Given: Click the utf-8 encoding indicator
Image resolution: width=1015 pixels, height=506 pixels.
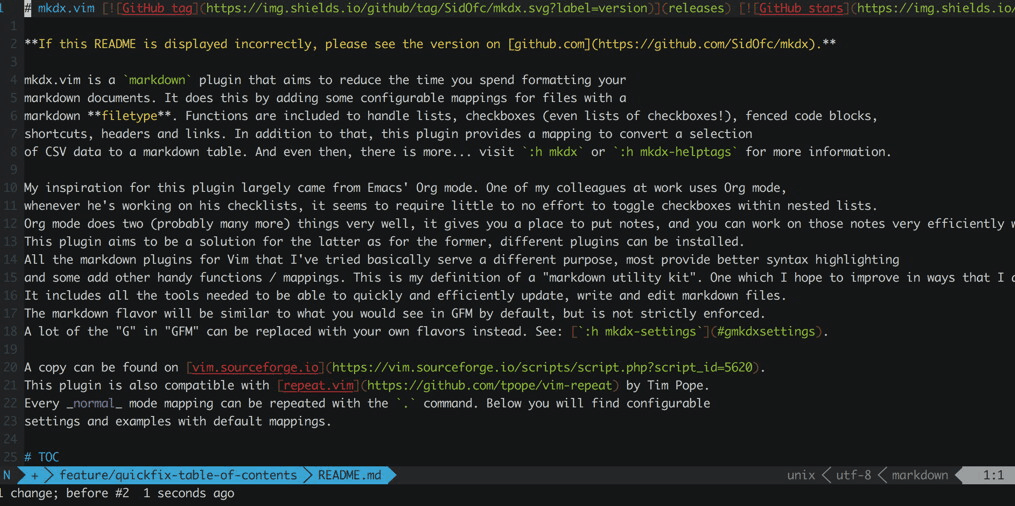Looking at the screenshot, I should 854,476.
